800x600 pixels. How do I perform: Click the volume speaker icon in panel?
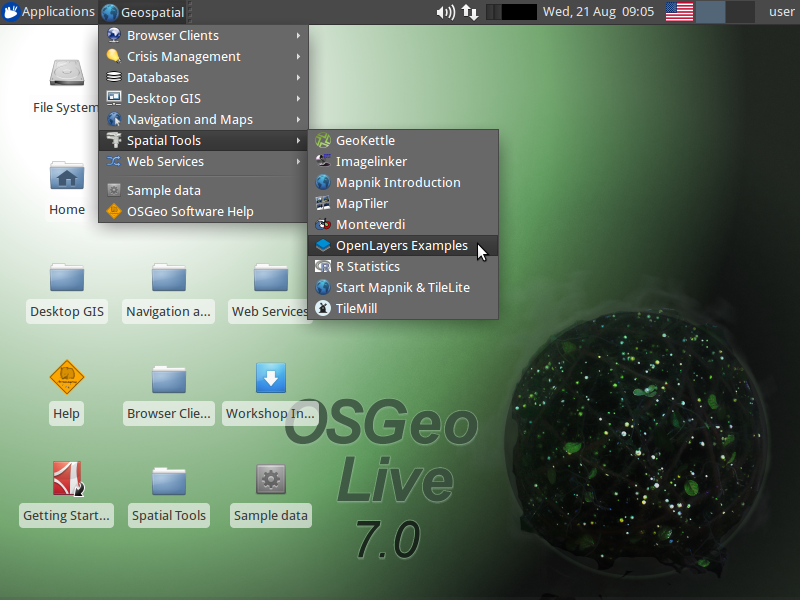[x=446, y=12]
